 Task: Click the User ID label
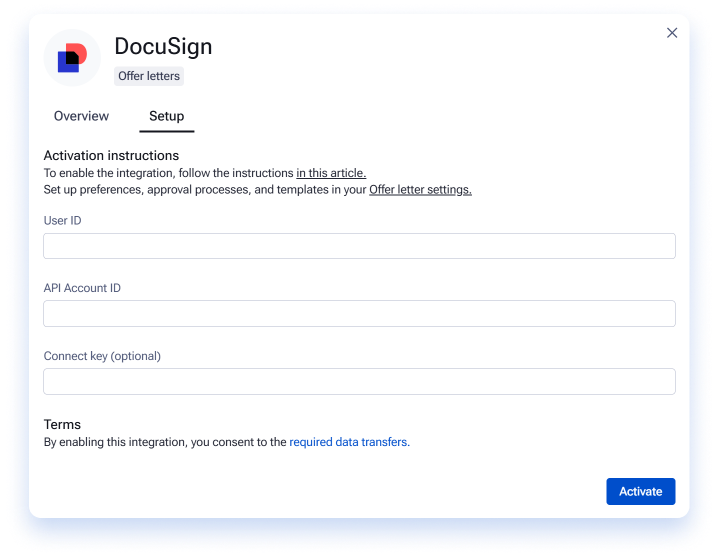pyautogui.click(x=62, y=221)
